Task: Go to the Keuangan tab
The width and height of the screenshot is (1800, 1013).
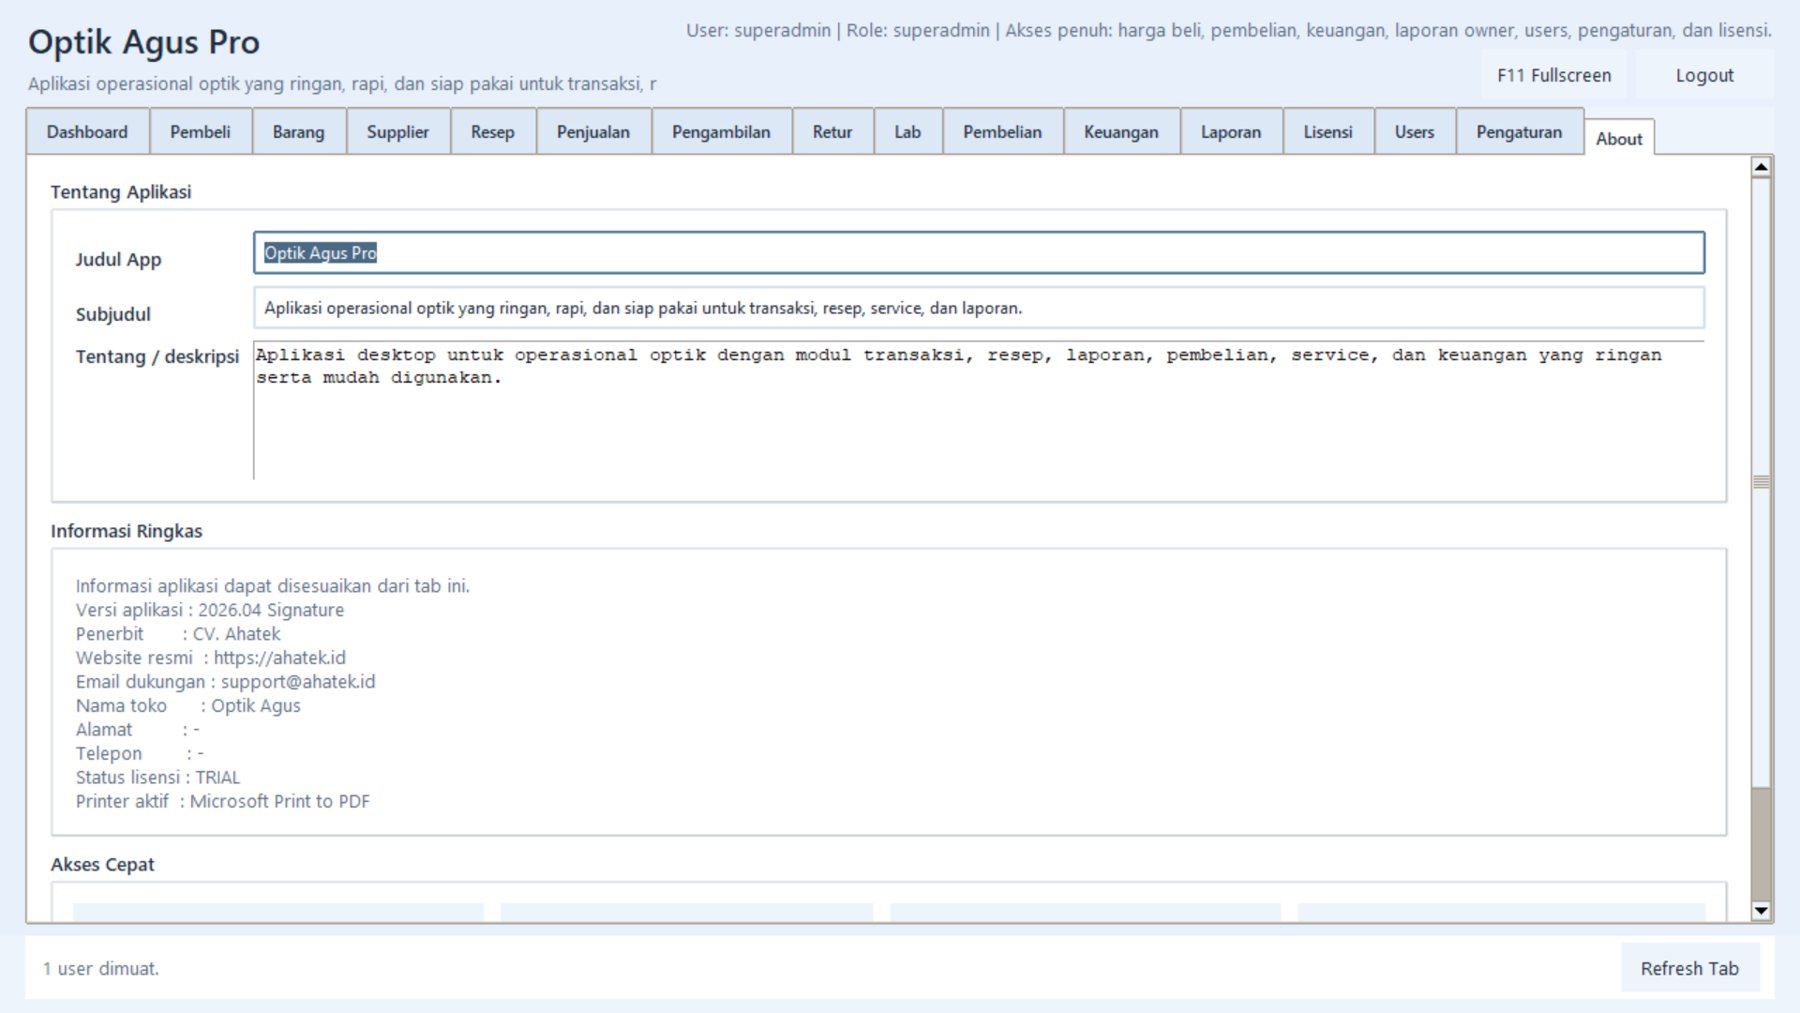Action: (1120, 132)
